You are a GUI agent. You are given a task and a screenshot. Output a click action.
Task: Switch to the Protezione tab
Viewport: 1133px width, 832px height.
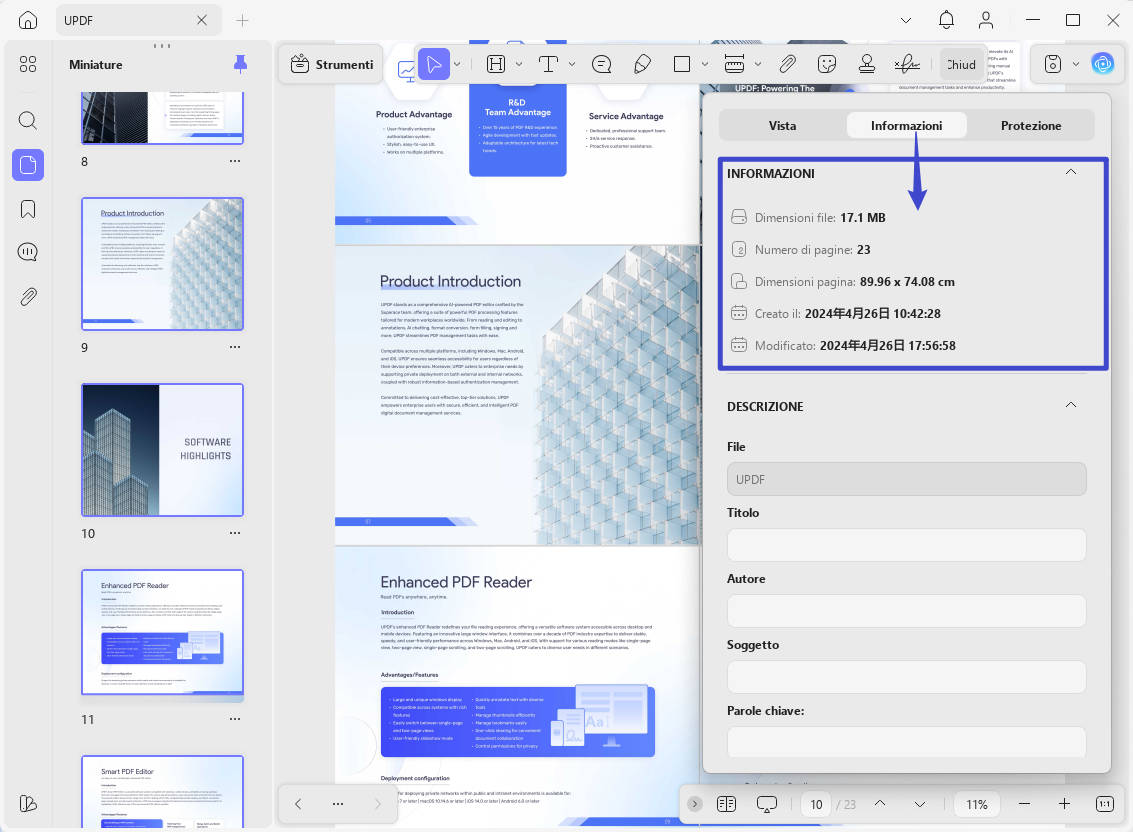click(x=1030, y=126)
